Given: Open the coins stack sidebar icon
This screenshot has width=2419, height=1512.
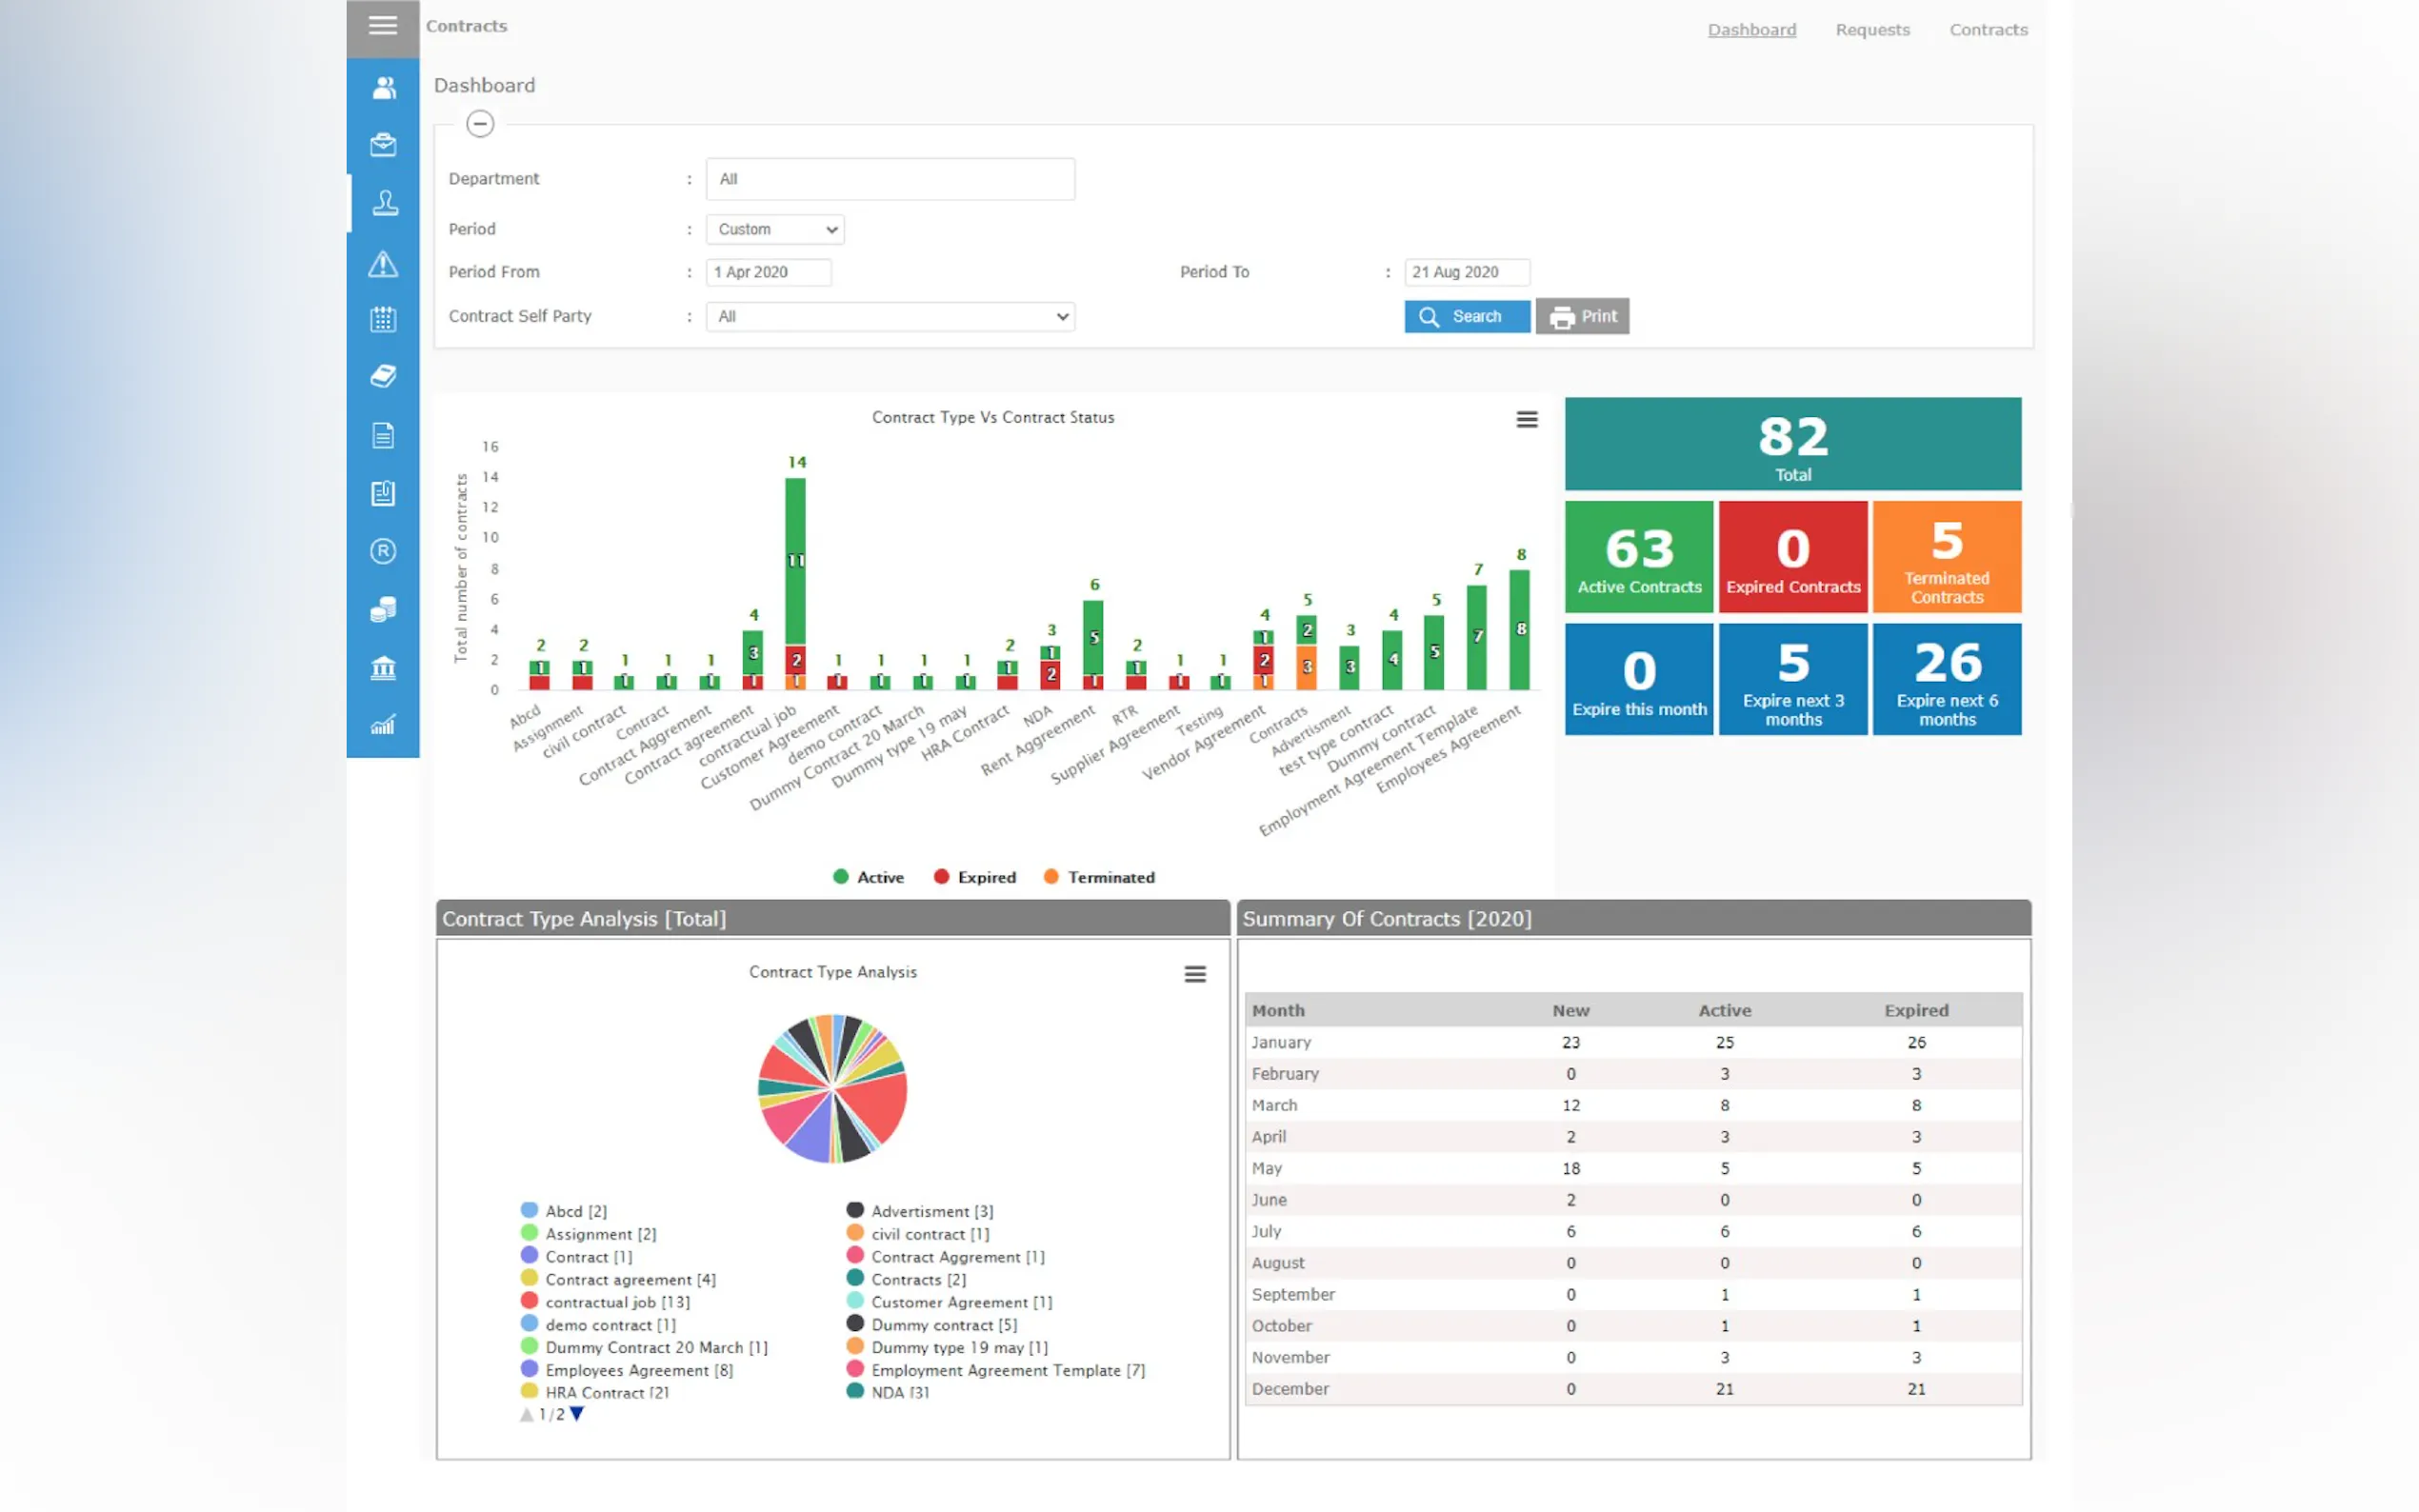Looking at the screenshot, I should pos(383,609).
